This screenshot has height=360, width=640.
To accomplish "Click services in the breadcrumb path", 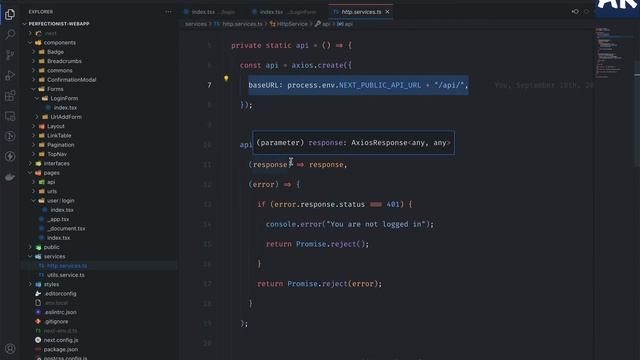I will point(196,24).
